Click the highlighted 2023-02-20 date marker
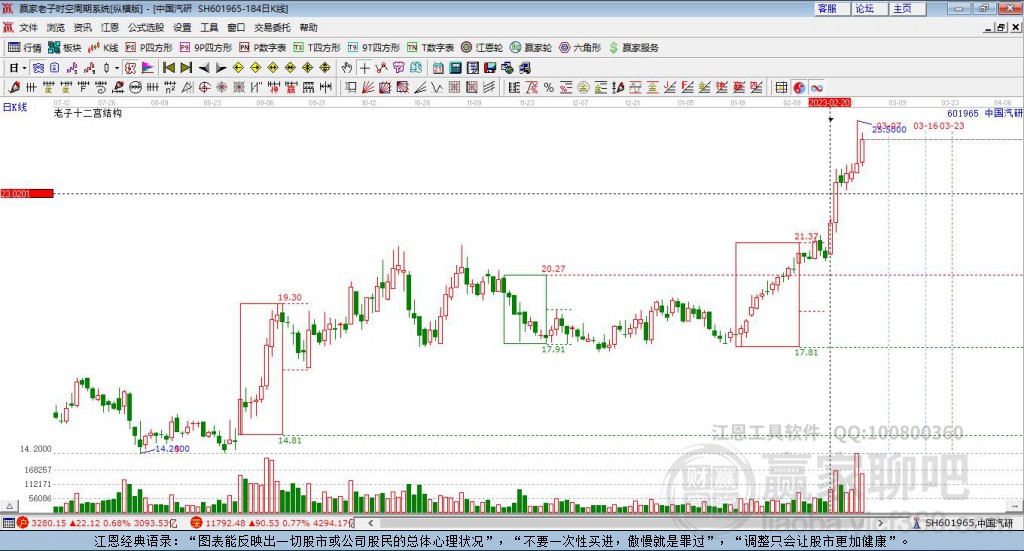Screen dimensions: 1024x551 click(829, 103)
